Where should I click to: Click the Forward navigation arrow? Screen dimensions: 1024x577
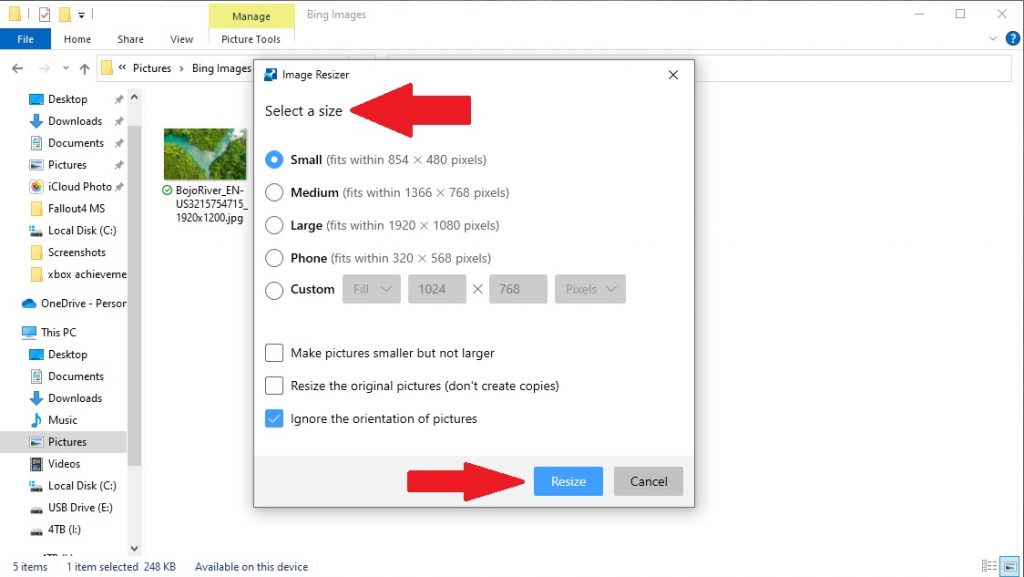point(44,69)
